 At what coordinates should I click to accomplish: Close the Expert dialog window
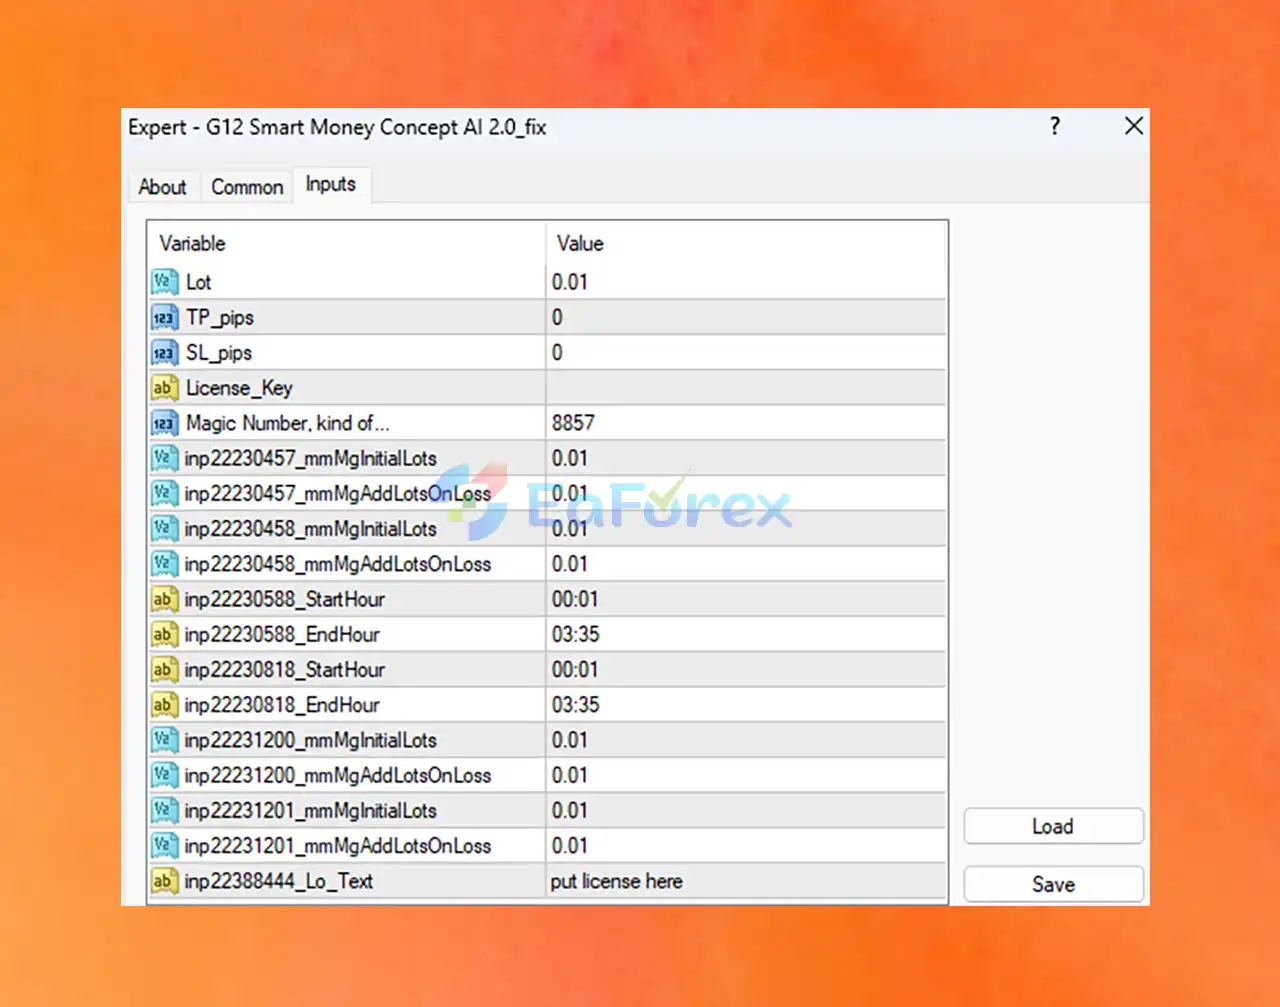click(x=1134, y=126)
